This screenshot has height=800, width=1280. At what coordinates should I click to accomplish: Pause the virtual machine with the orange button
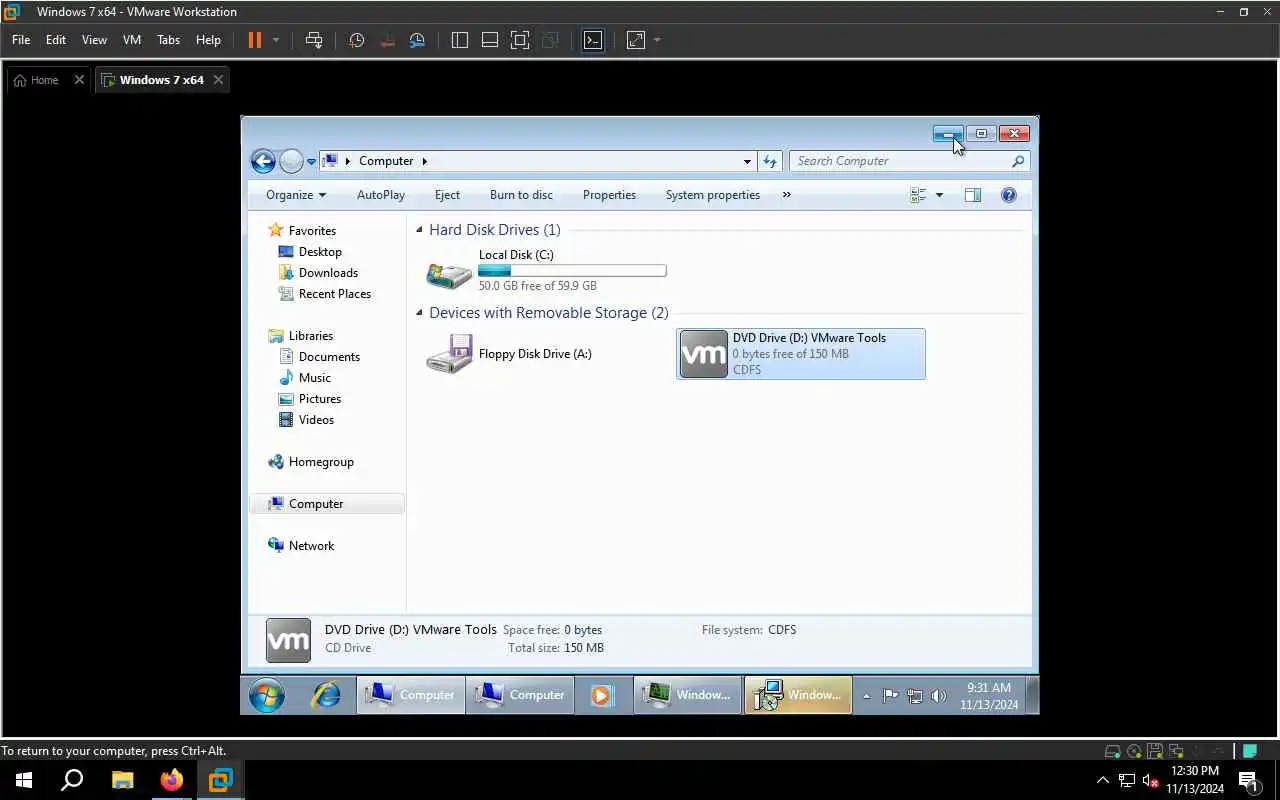(254, 40)
